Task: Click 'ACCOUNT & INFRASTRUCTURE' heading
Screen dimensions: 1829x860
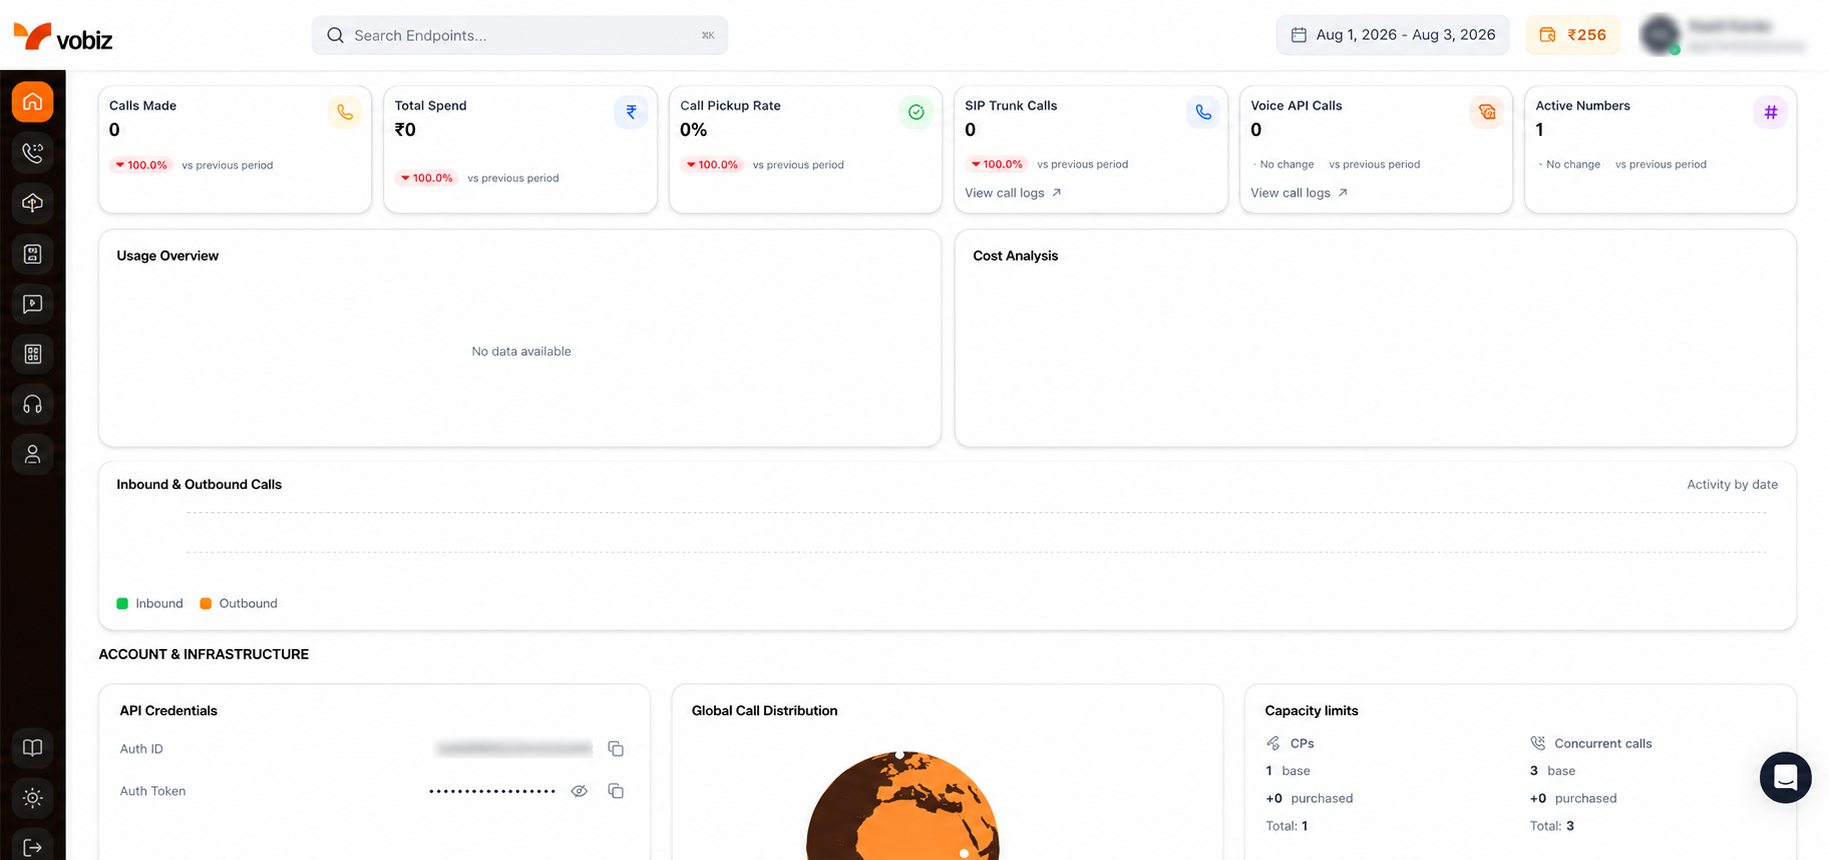Action: point(204,654)
